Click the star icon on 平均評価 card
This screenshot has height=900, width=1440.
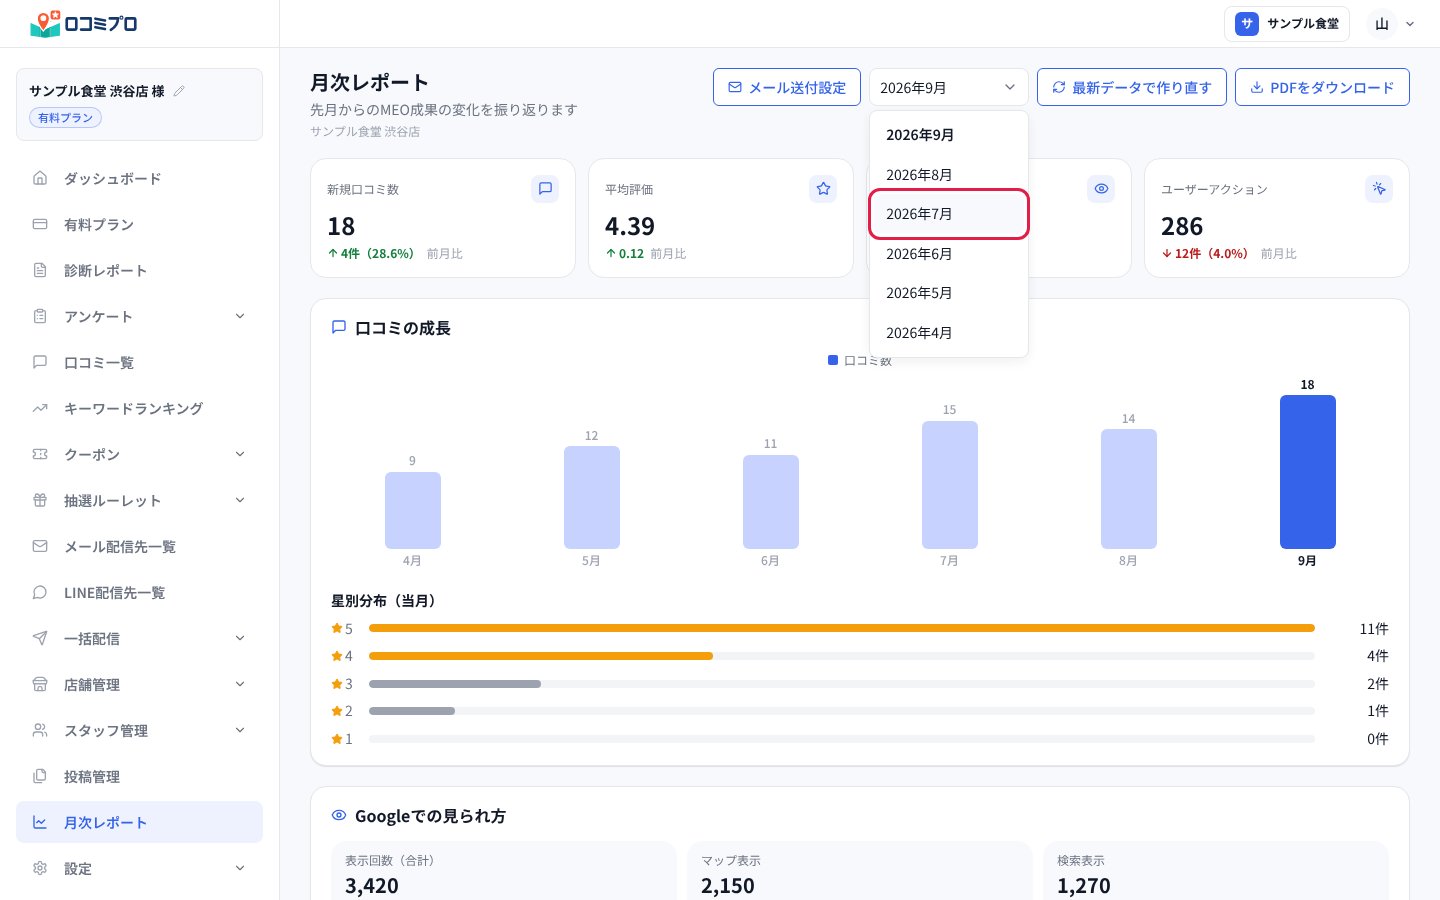(x=823, y=189)
